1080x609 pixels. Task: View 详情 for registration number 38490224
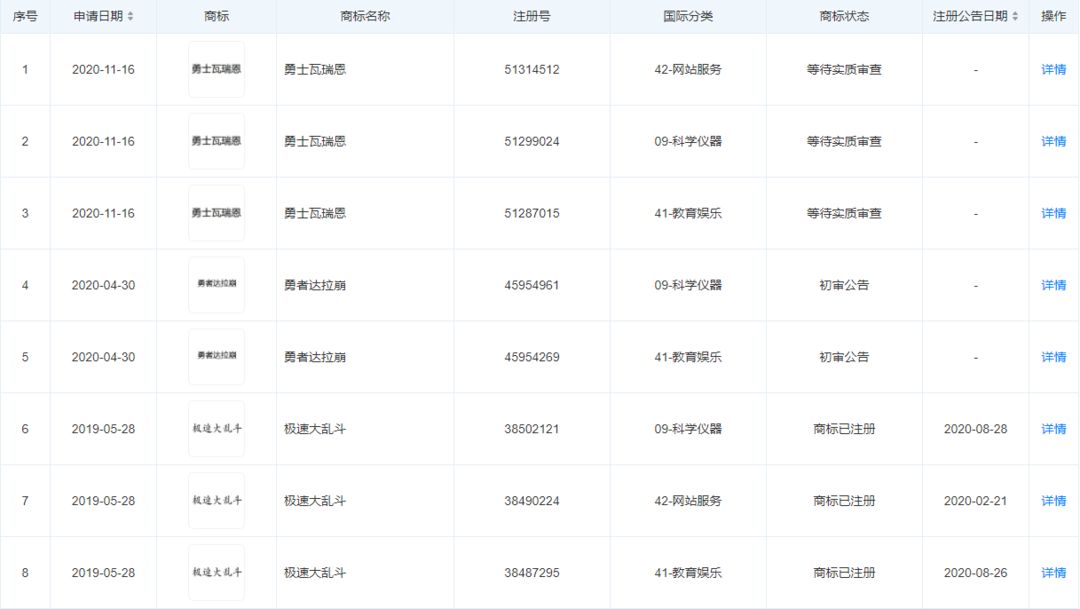coord(1053,501)
